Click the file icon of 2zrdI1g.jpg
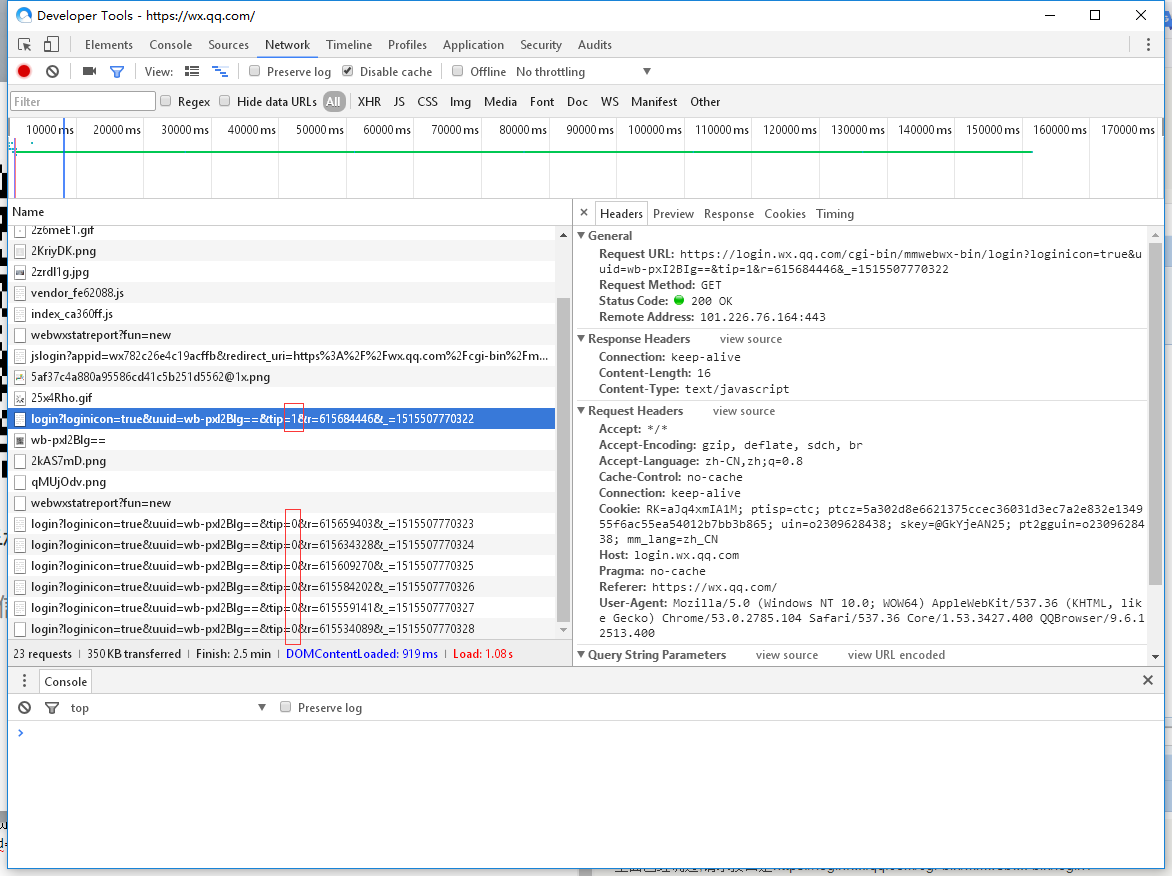This screenshot has height=876, width=1172. (20, 272)
